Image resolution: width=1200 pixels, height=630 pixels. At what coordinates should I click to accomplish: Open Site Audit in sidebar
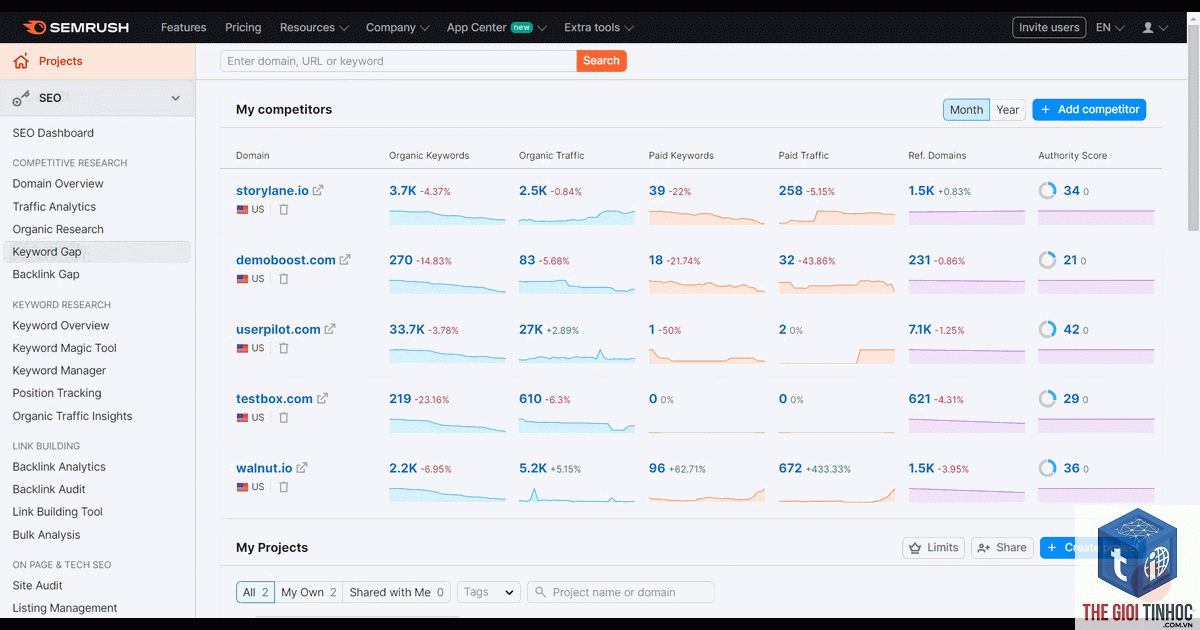[x=38, y=586]
